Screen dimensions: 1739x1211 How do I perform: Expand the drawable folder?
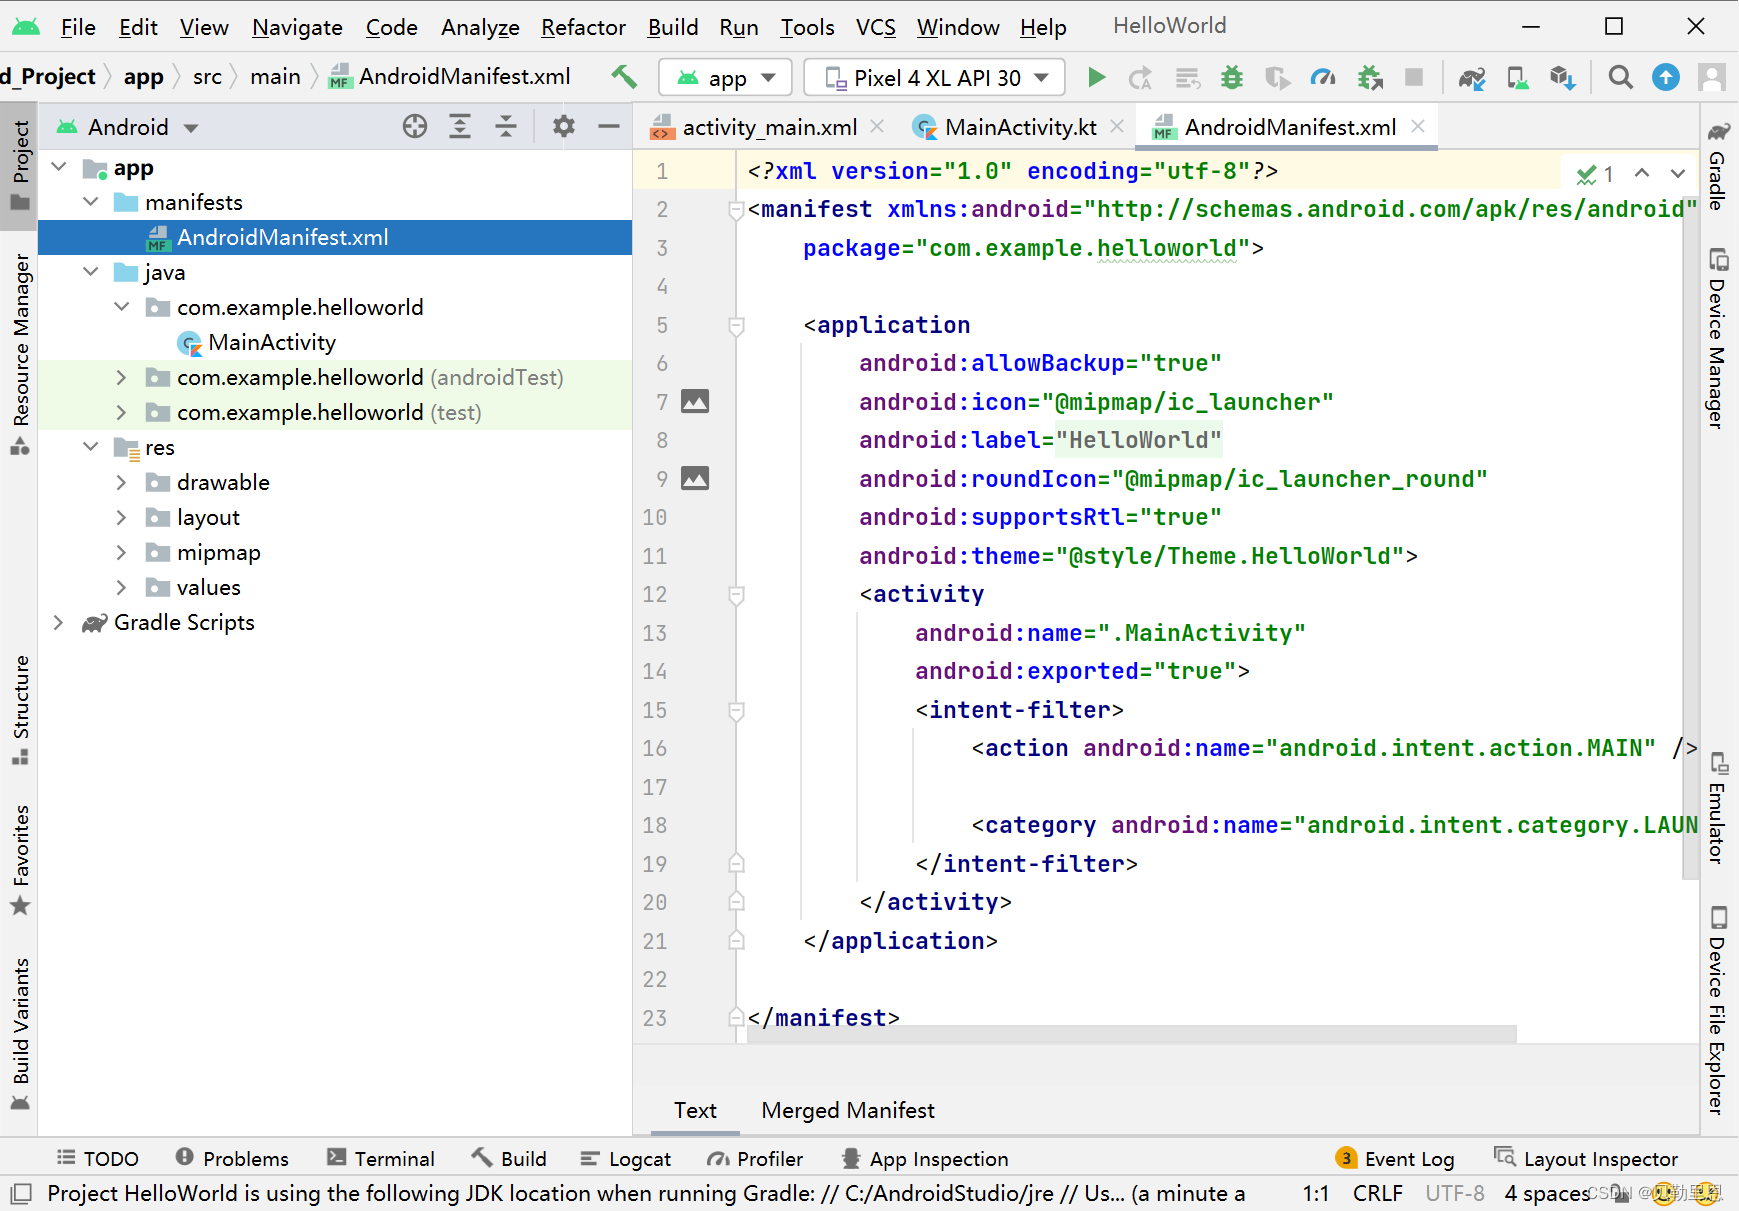tap(121, 482)
